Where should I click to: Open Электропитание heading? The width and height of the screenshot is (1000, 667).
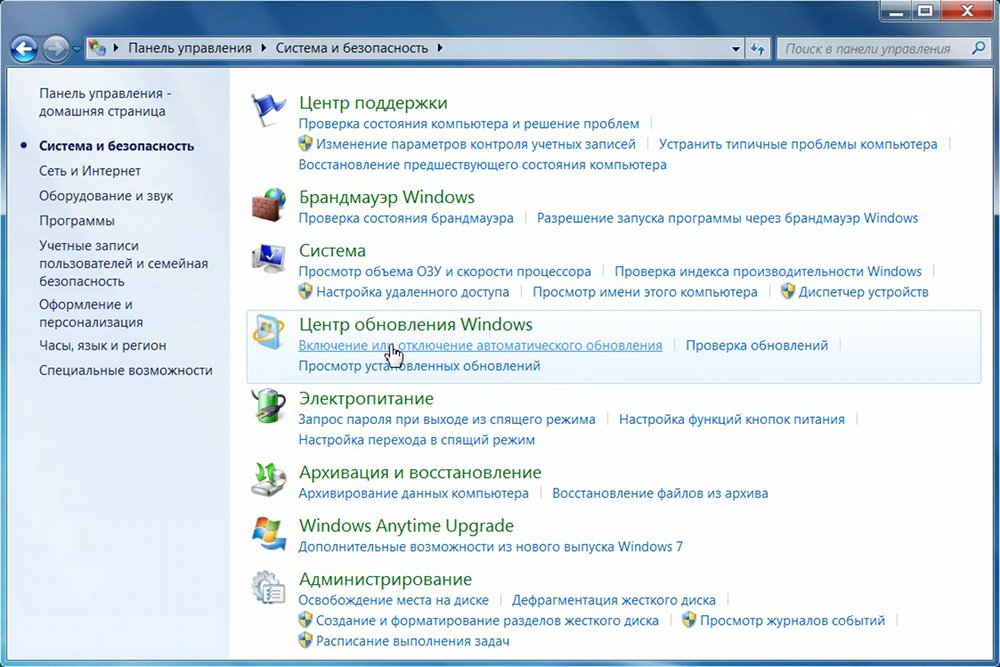(367, 399)
